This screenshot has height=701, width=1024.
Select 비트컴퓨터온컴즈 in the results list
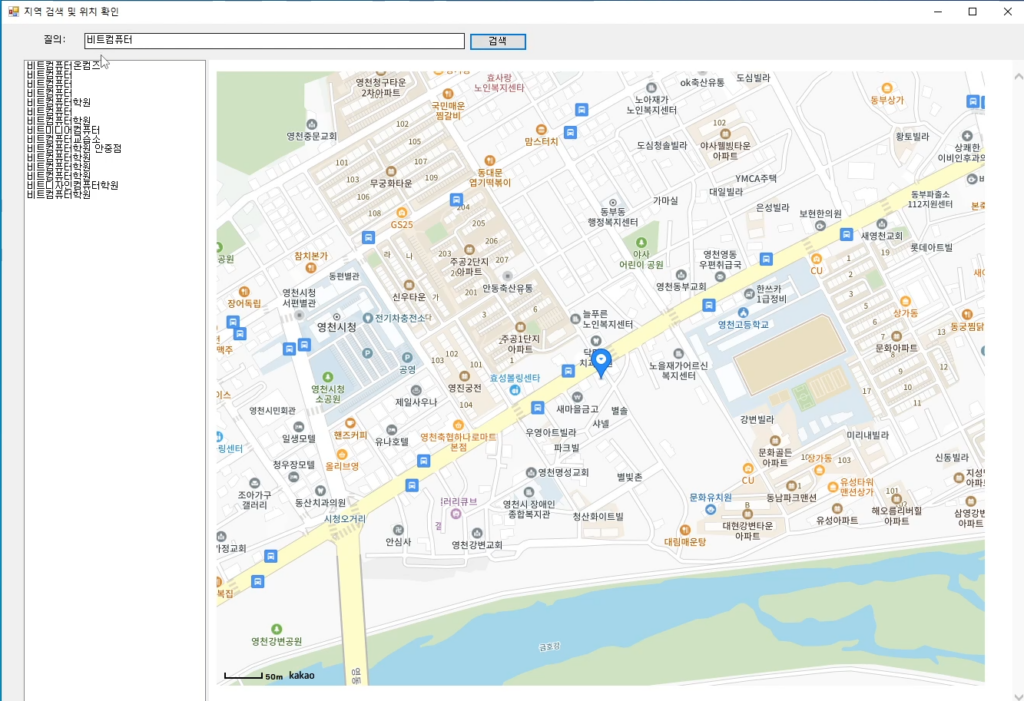(64, 65)
